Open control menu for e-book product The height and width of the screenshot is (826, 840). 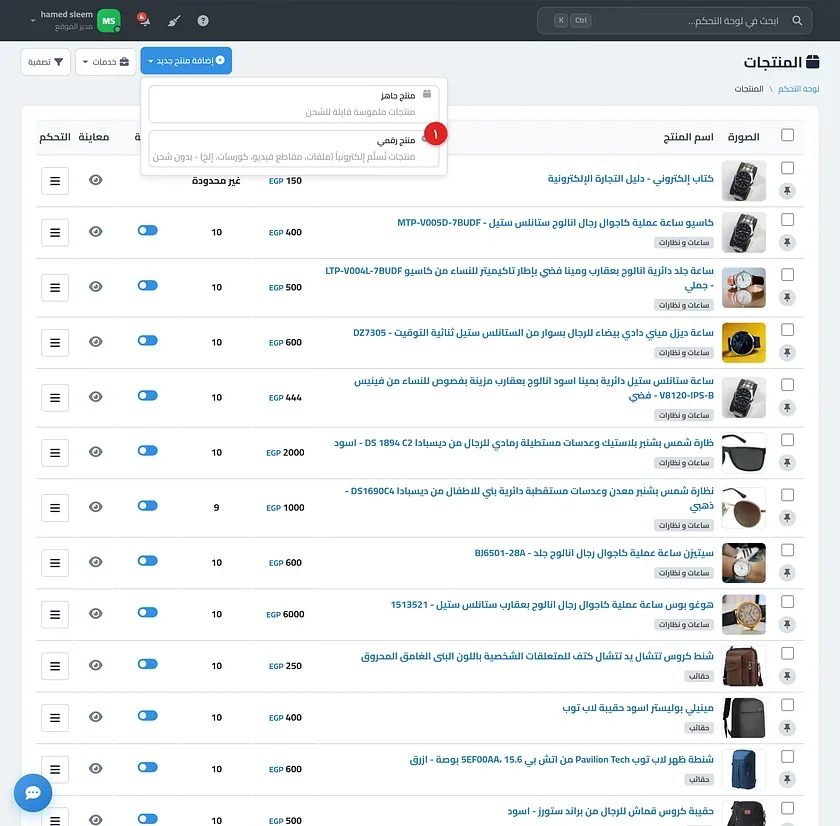point(55,181)
